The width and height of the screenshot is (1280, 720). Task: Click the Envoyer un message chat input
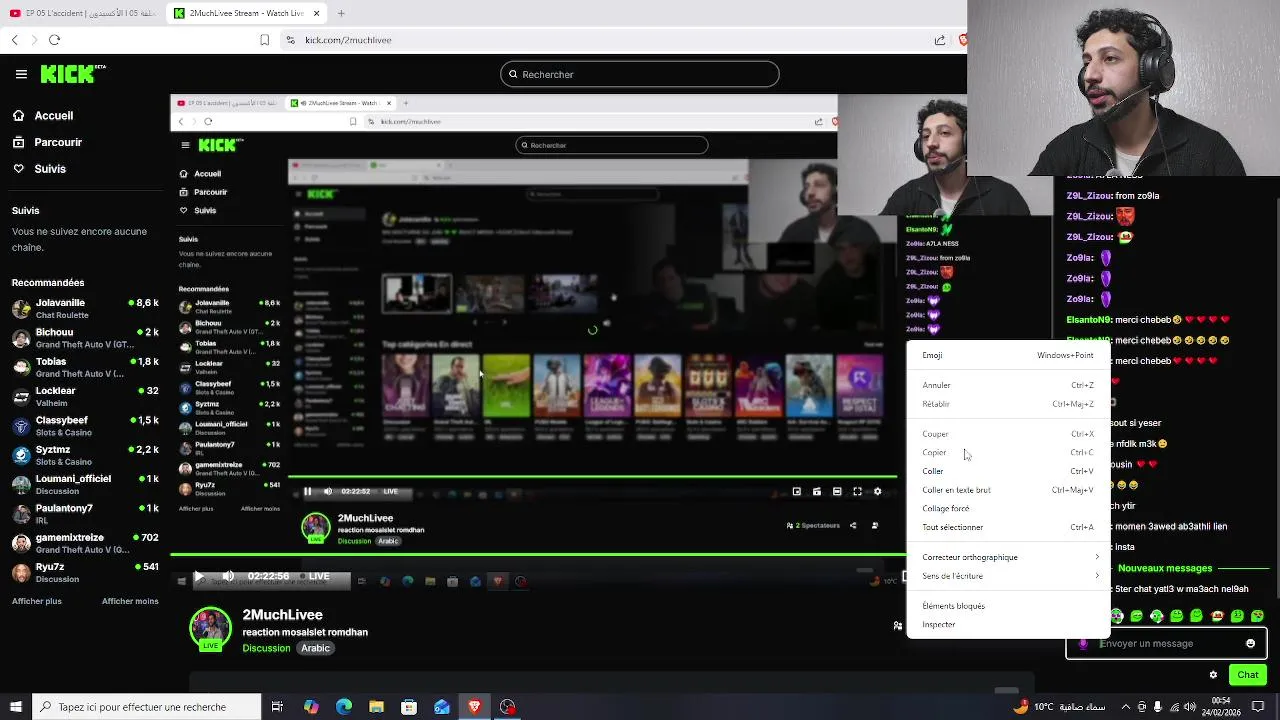click(1166, 643)
